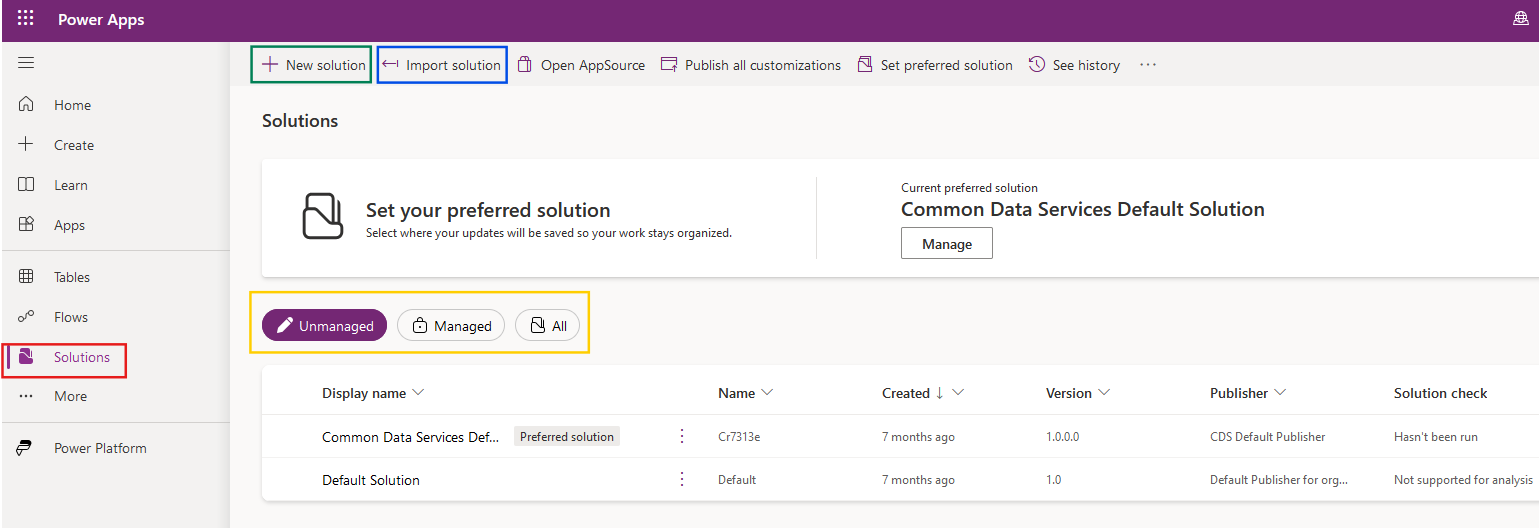1539x528 pixels.
Task: Open the Common Data Services Default solution link
Action: click(410, 437)
